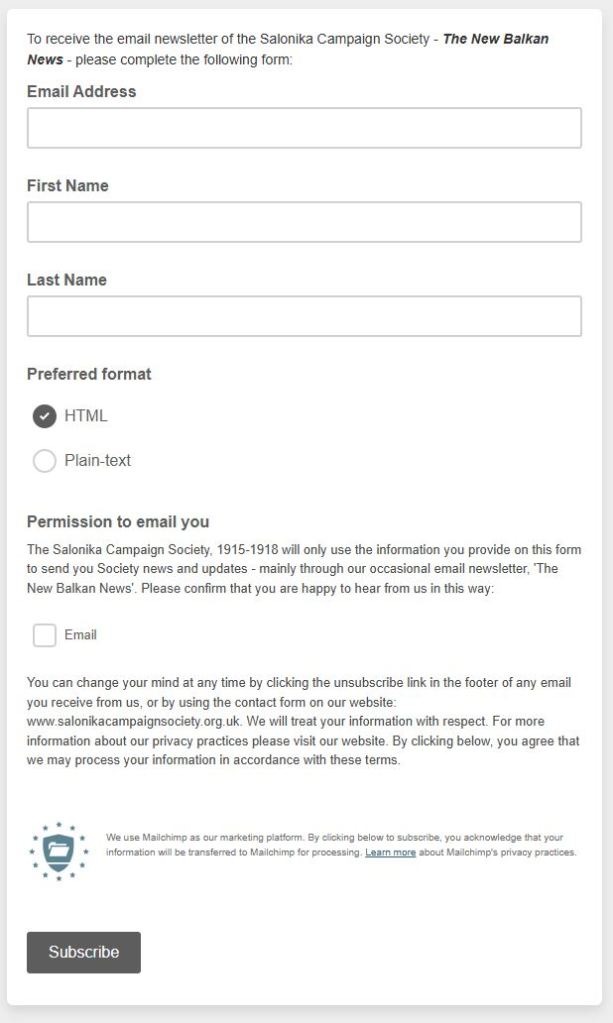Tick the Email permission checkbox

point(44,635)
